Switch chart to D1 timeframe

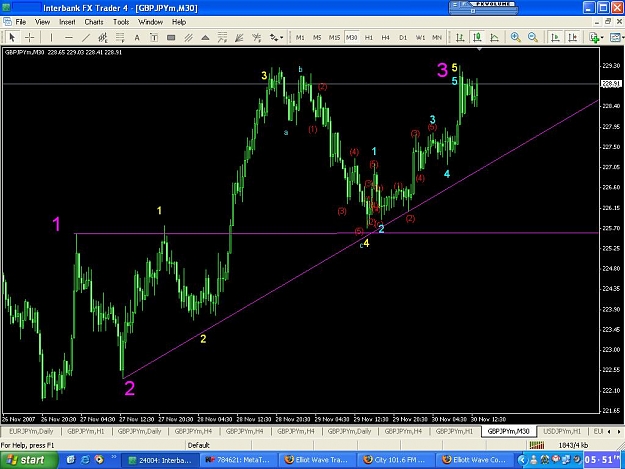(x=403, y=37)
